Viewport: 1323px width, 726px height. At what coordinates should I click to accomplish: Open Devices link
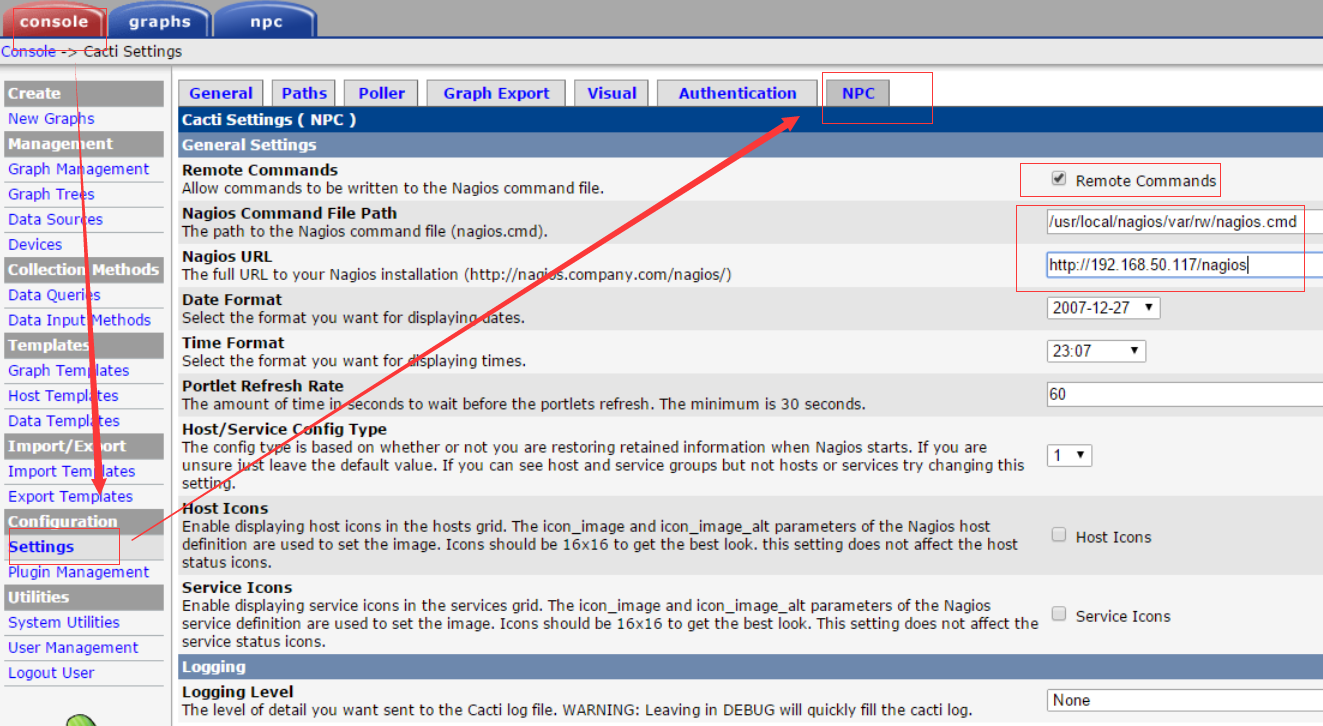click(x=35, y=244)
